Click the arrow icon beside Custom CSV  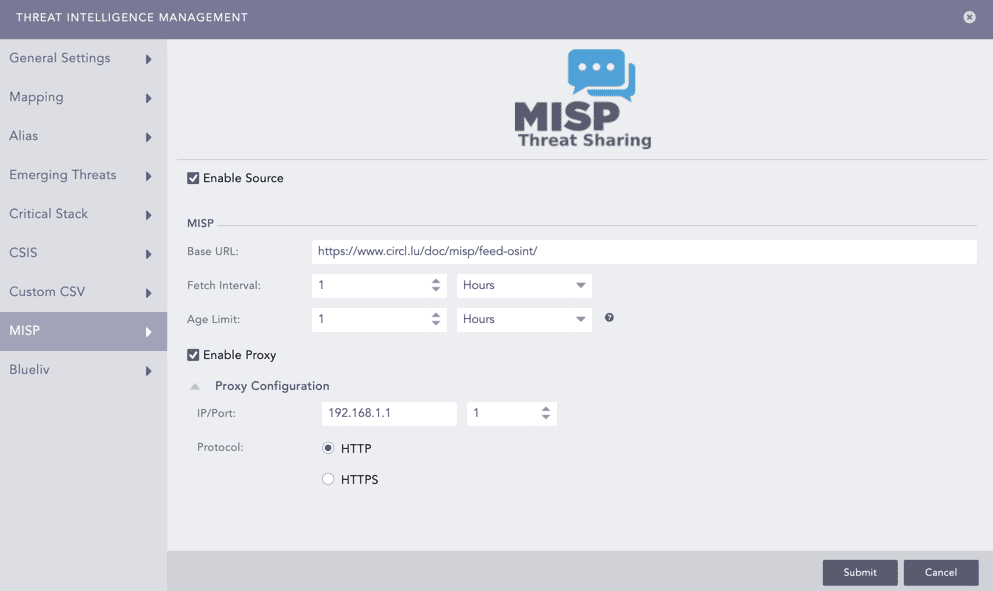click(x=148, y=293)
